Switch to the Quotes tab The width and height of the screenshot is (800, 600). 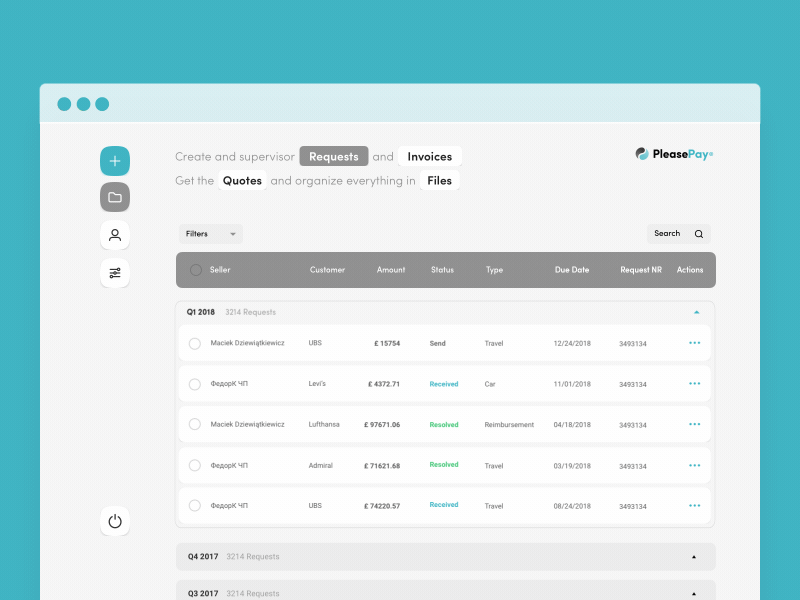pyautogui.click(x=243, y=180)
